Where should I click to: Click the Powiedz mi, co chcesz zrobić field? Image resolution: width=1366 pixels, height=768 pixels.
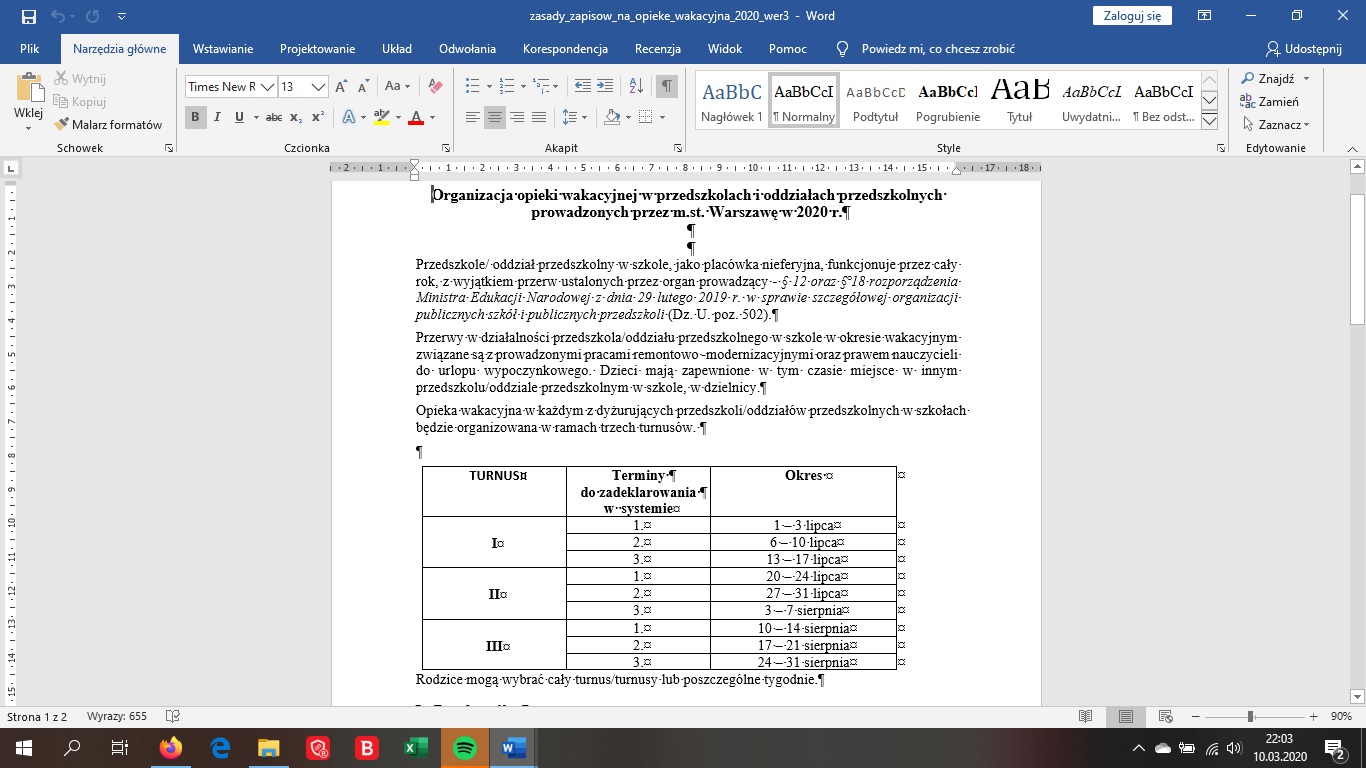[925, 48]
